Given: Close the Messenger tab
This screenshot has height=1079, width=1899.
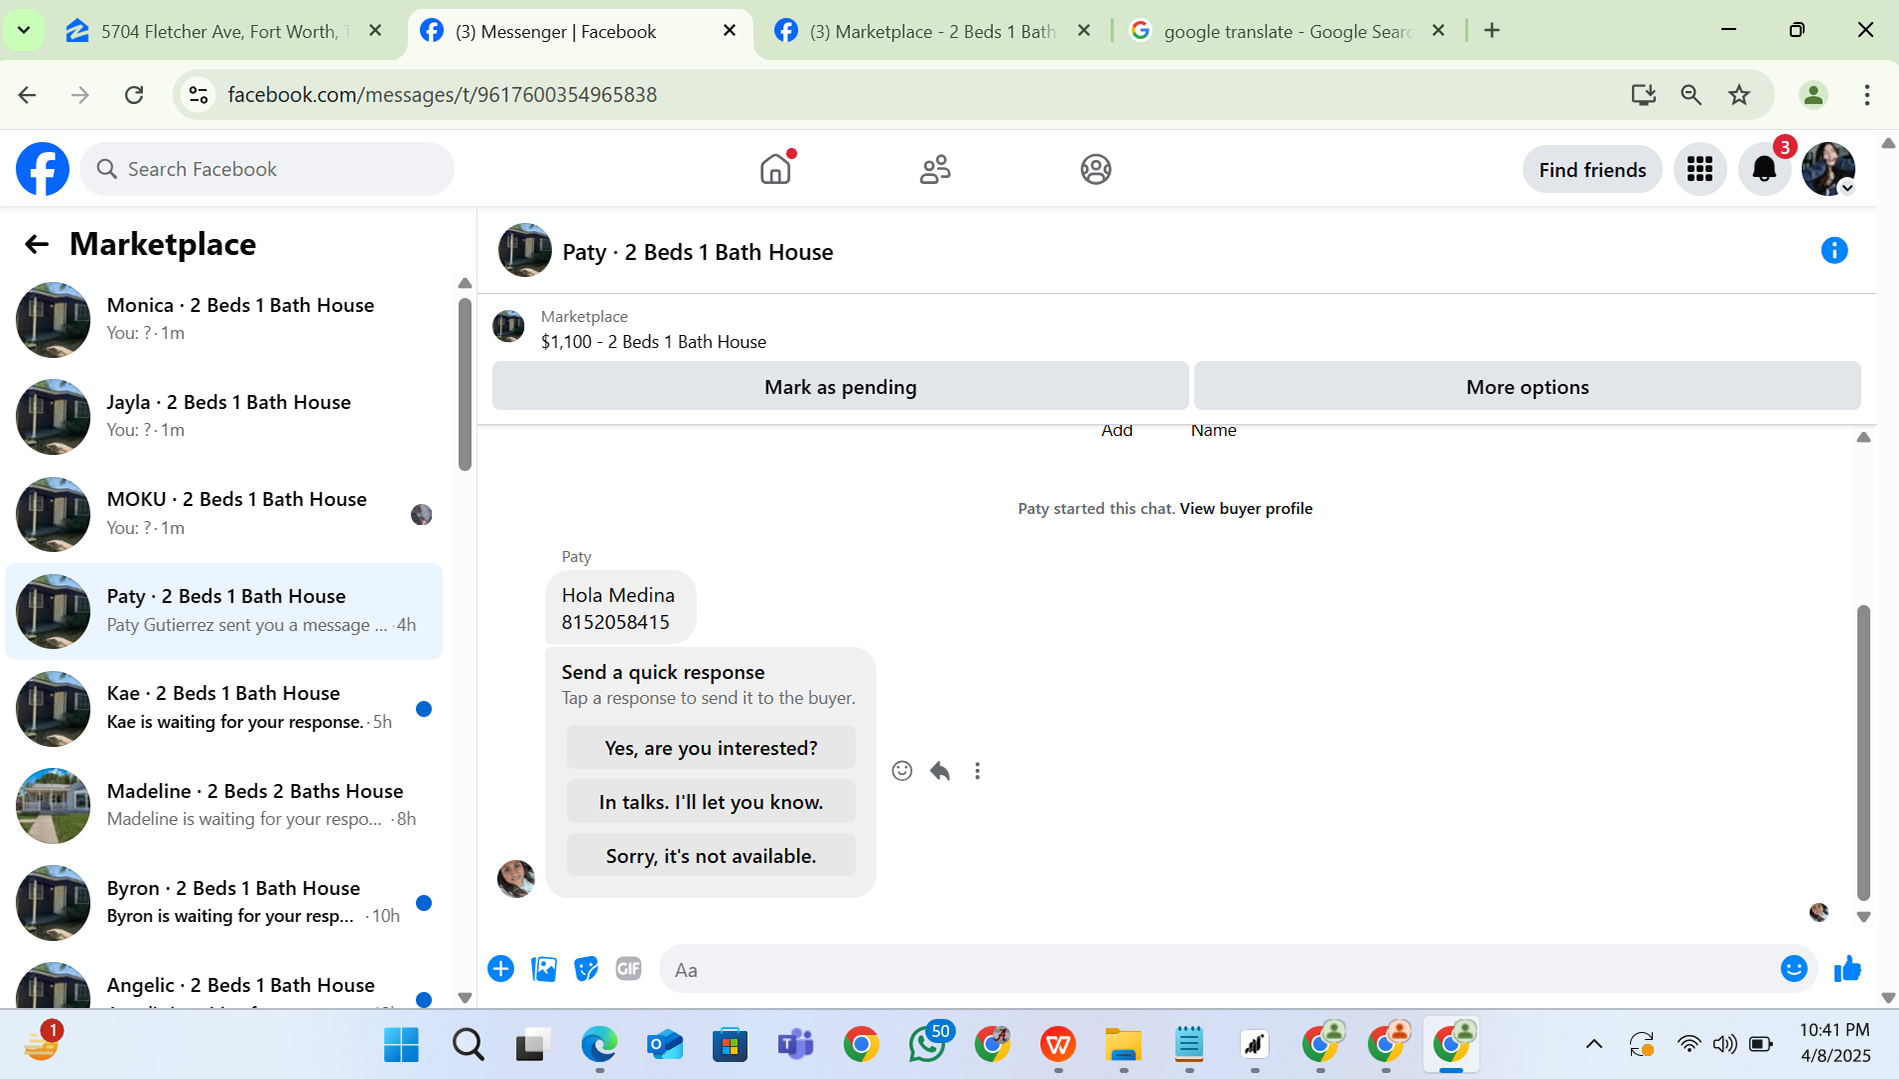Looking at the screenshot, I should [729, 31].
